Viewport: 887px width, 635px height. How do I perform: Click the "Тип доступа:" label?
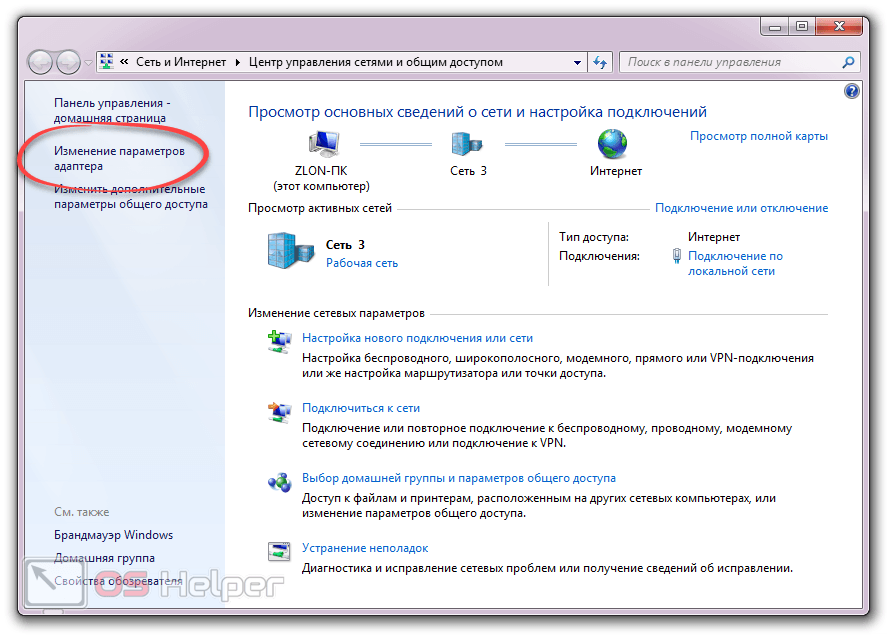point(593,237)
